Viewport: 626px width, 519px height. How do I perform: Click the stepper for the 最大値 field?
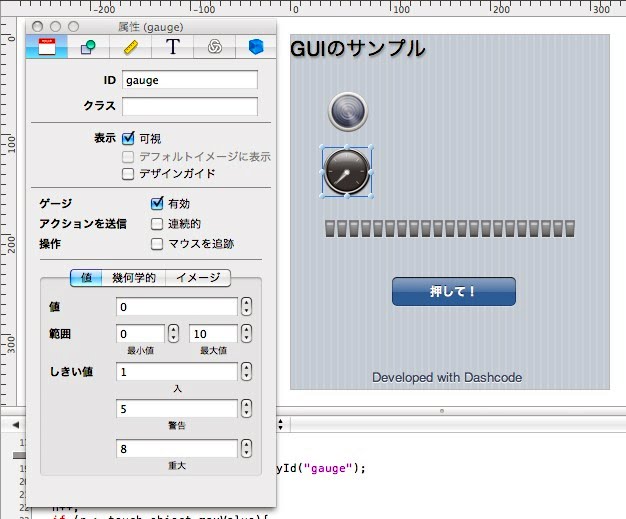(247, 333)
